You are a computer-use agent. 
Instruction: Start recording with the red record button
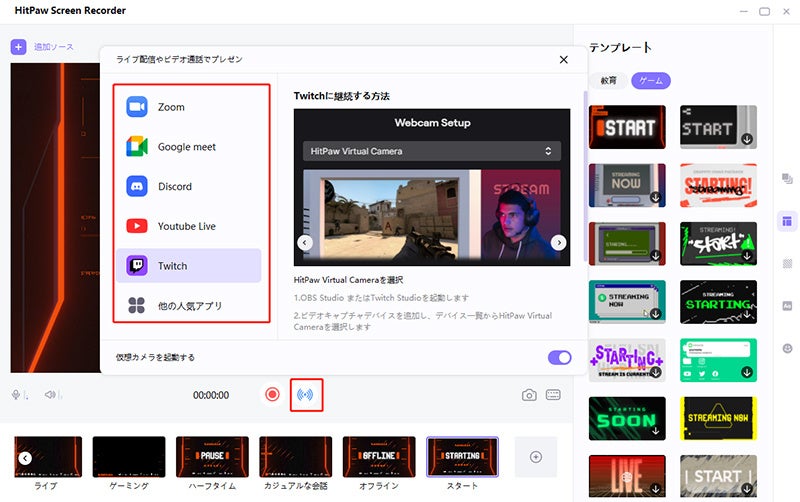272,394
